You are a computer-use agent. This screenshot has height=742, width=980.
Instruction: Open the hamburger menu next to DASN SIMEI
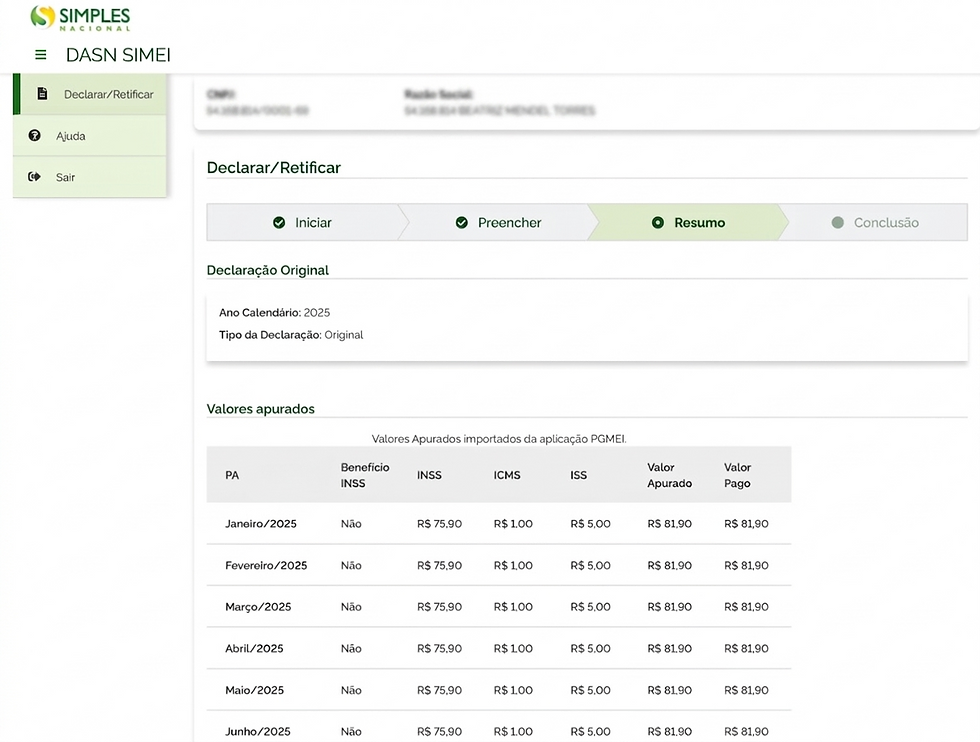[41, 55]
